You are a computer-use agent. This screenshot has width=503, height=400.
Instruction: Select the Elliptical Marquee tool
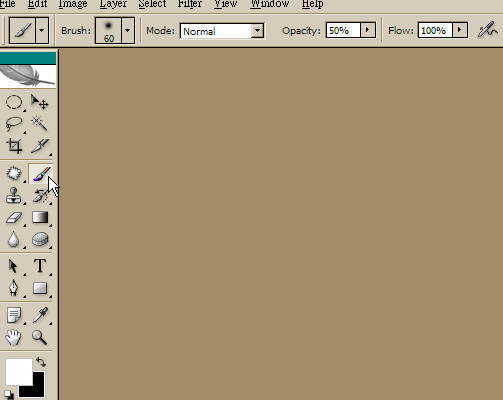14,102
